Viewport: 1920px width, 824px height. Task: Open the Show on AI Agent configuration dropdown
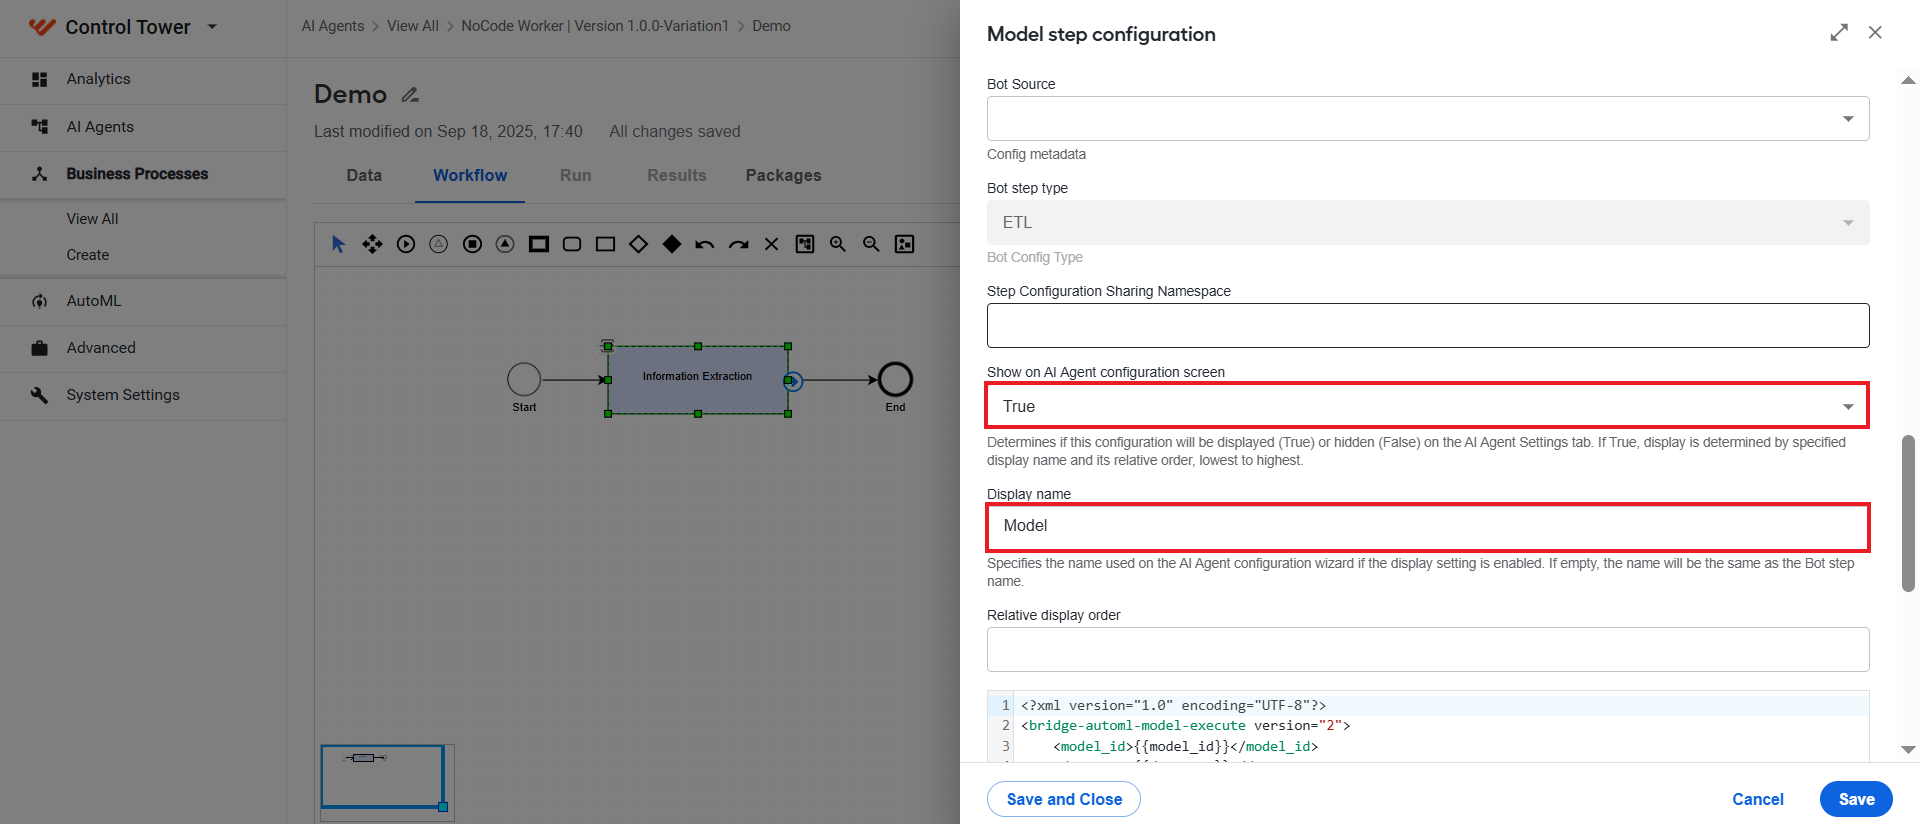pyautogui.click(x=1428, y=406)
